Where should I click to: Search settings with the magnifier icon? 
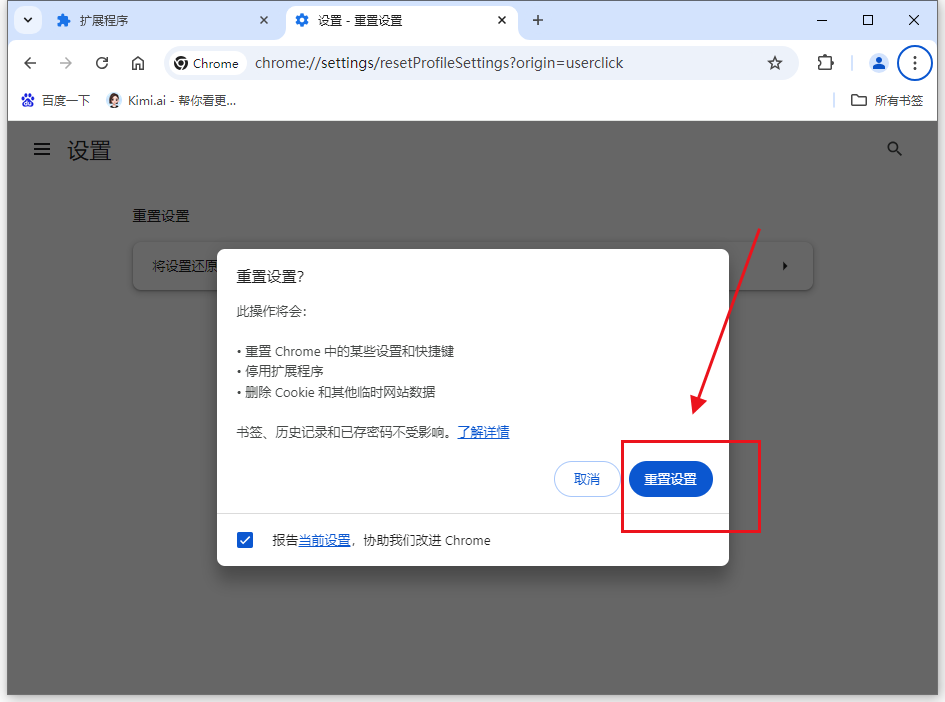(x=894, y=149)
